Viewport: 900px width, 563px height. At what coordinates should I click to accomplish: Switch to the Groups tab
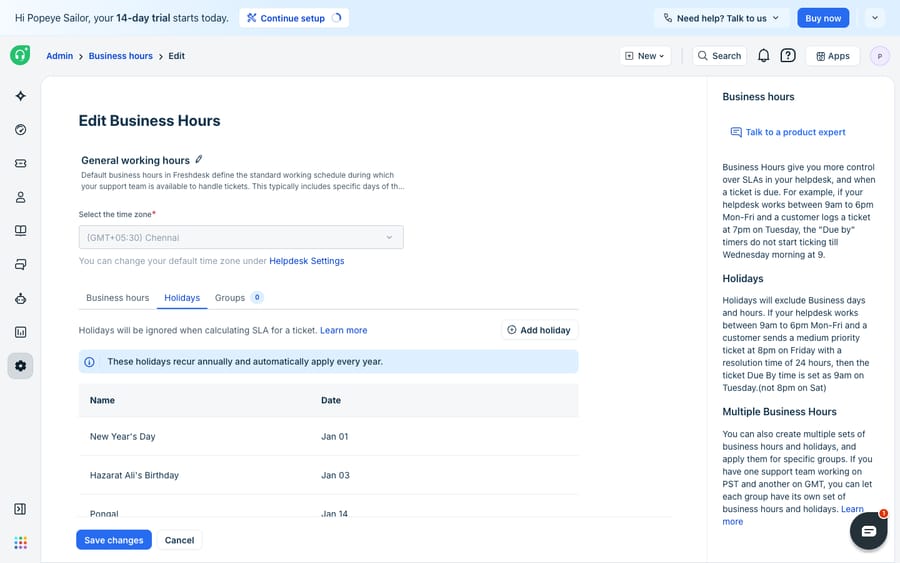point(238,298)
